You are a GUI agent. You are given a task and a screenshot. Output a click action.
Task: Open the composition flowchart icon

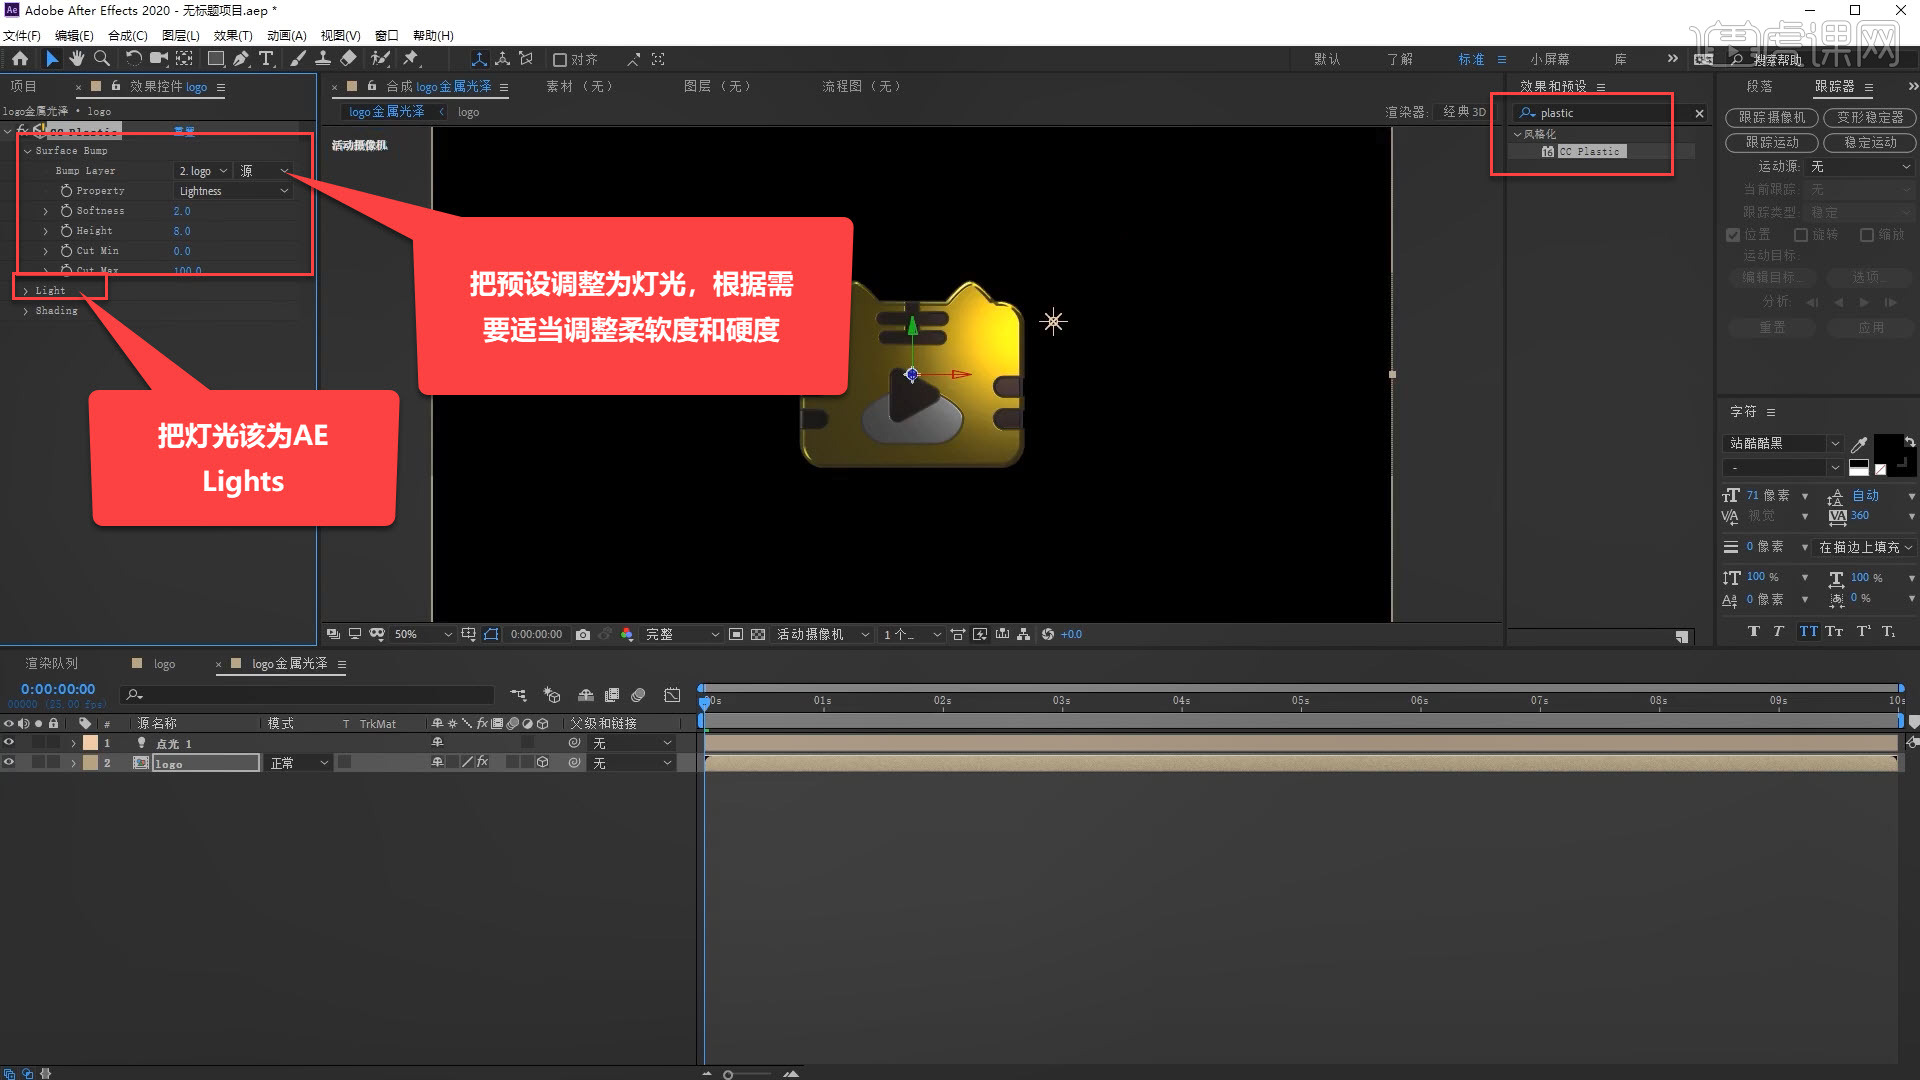click(1023, 634)
